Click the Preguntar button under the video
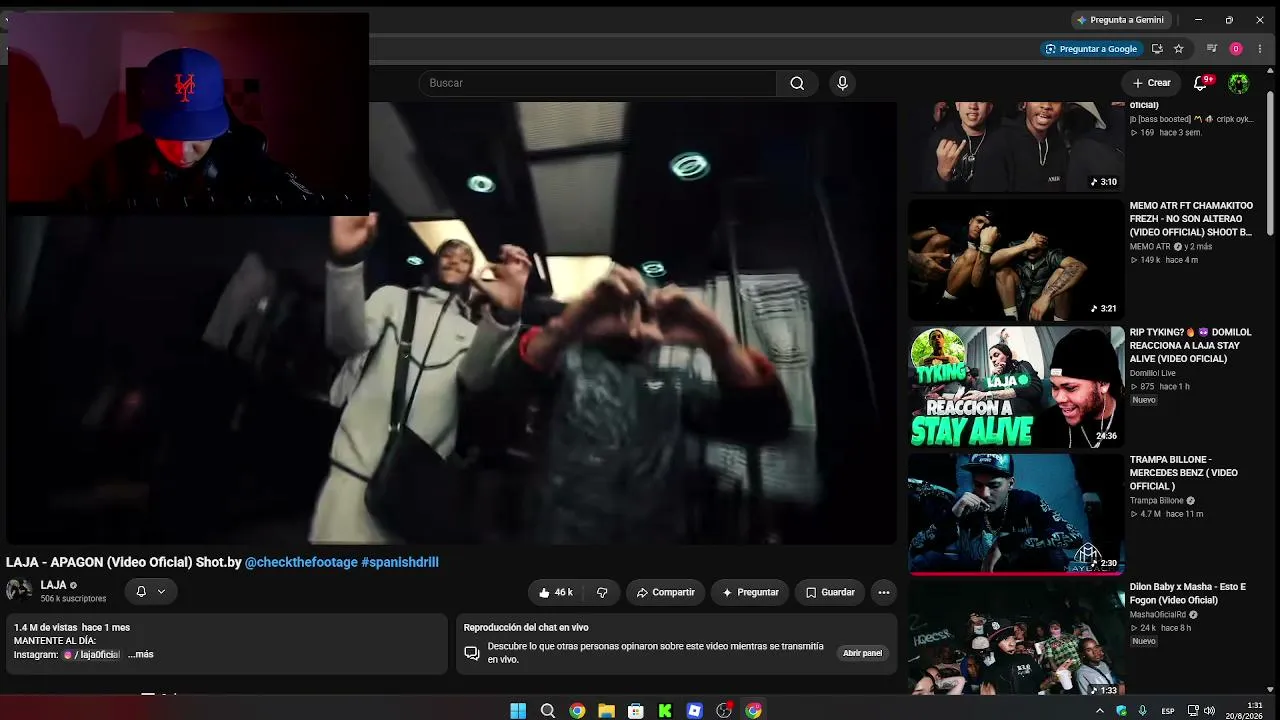This screenshot has width=1280, height=720. click(x=750, y=592)
